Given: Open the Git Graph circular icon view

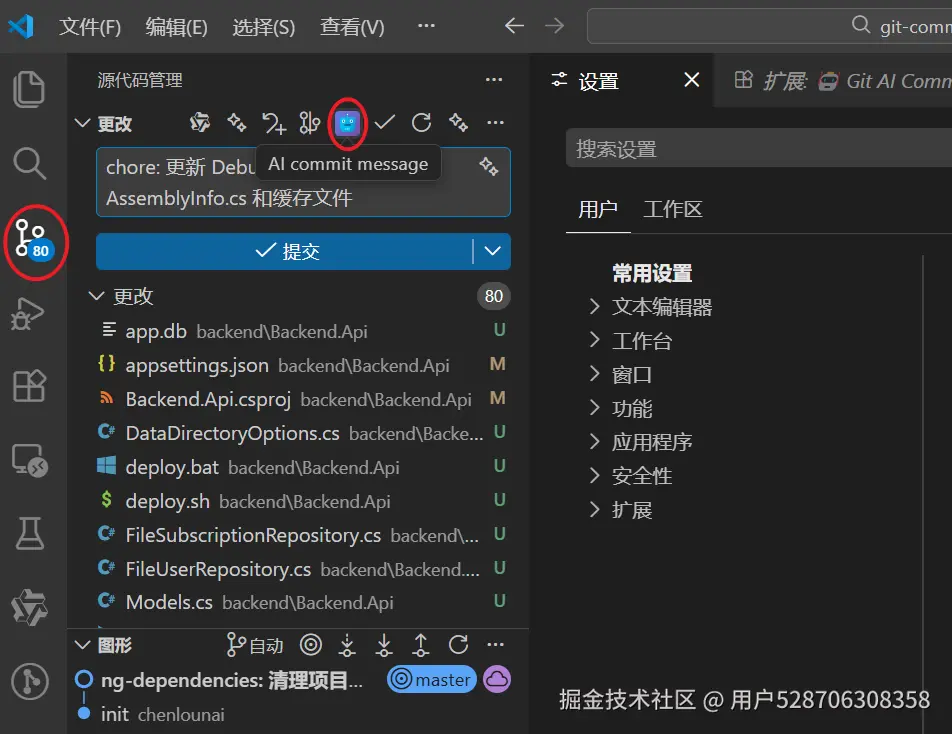Looking at the screenshot, I should pos(29,681).
